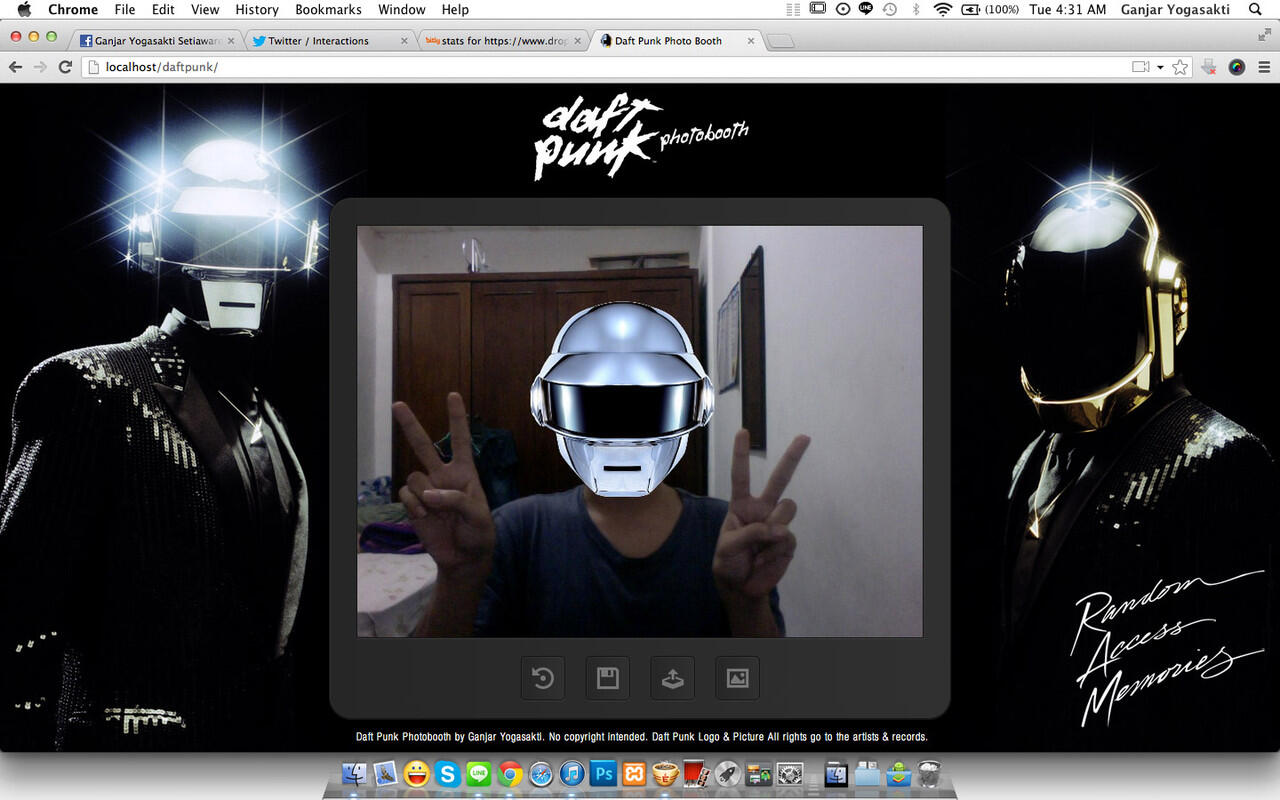Open Launchpad rocket in the dock
Viewport: 1280px width, 800px height.
pos(728,773)
